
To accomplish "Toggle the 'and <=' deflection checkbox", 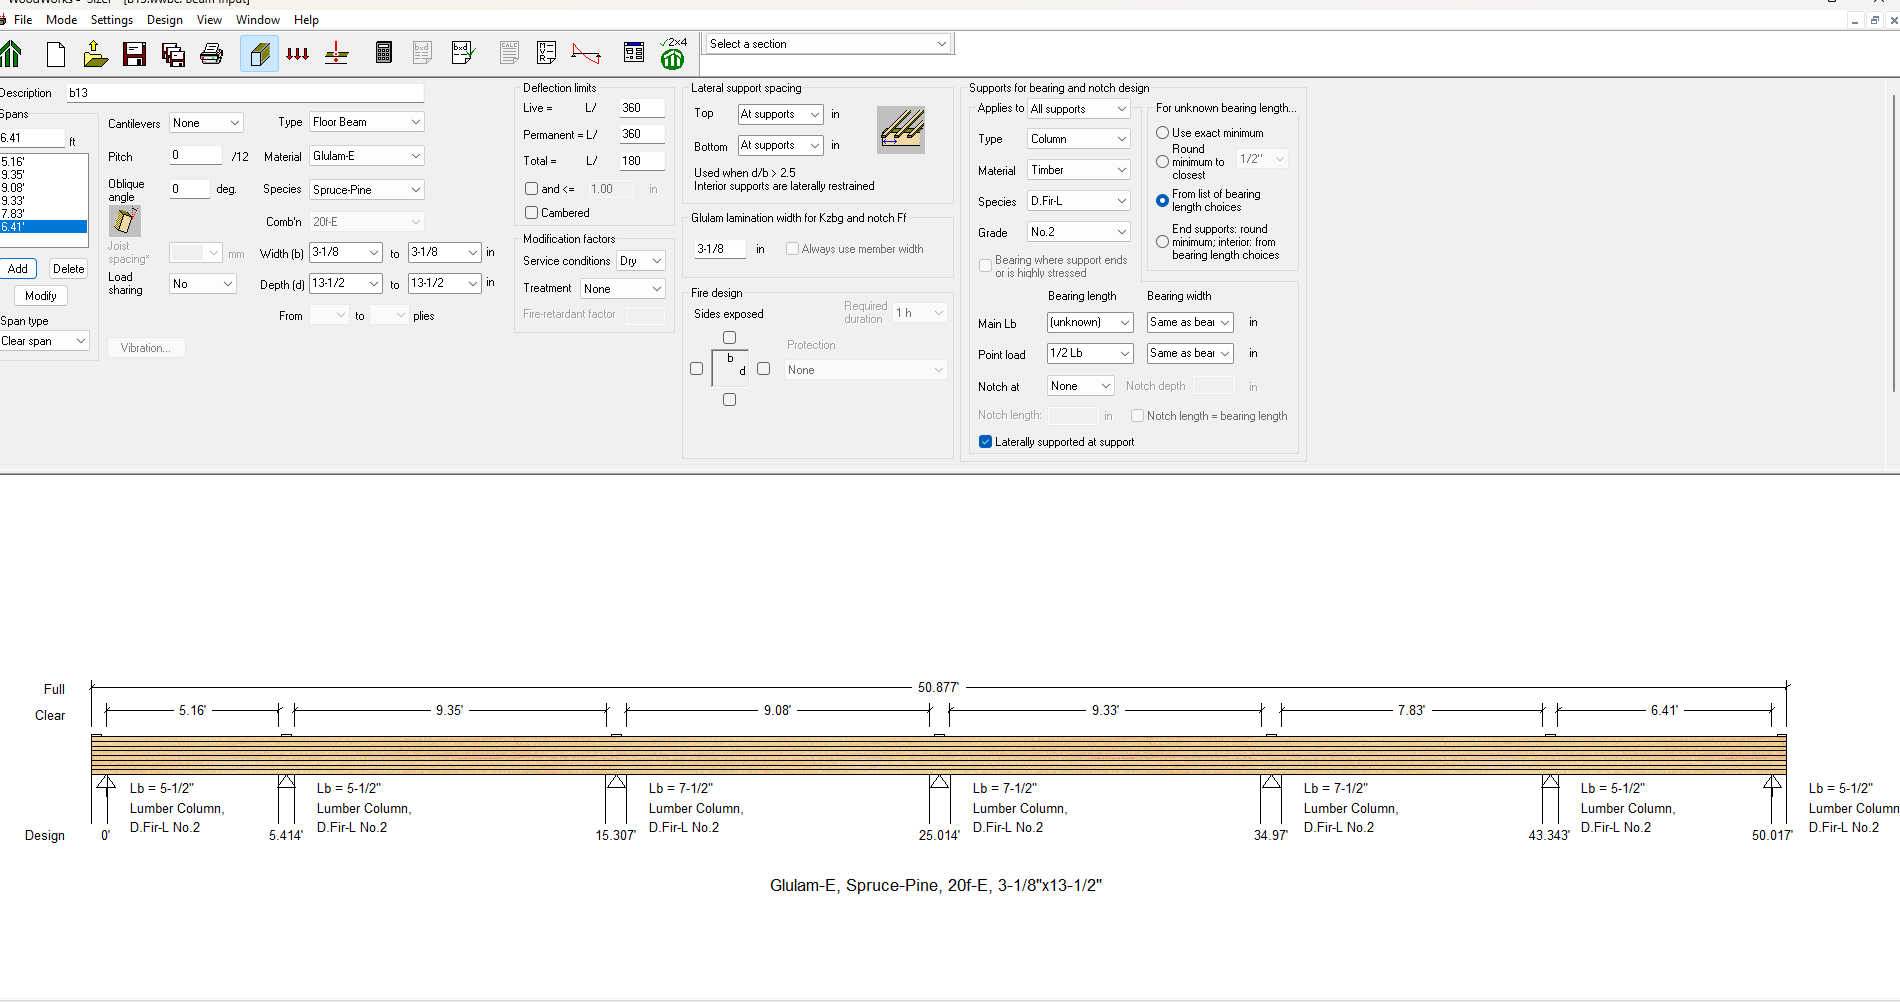I will coord(531,189).
